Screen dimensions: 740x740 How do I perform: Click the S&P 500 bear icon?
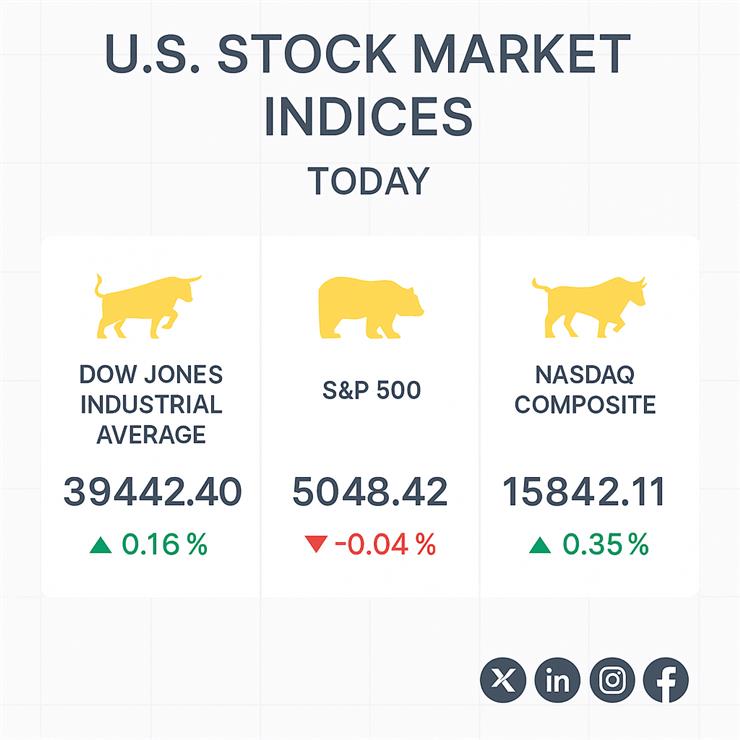369,309
